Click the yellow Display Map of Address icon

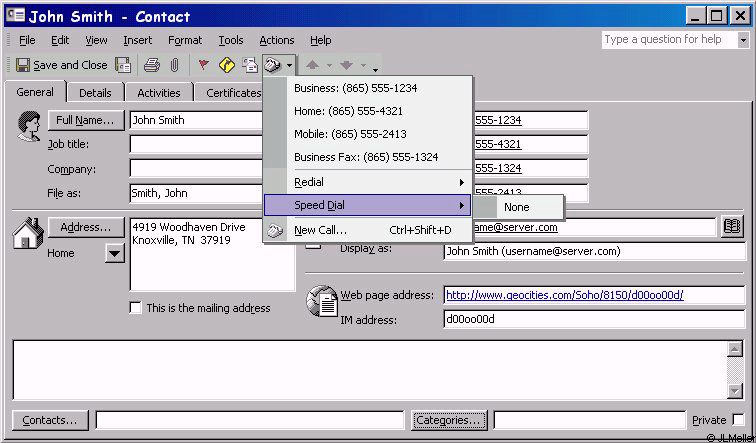pyautogui.click(x=227, y=65)
